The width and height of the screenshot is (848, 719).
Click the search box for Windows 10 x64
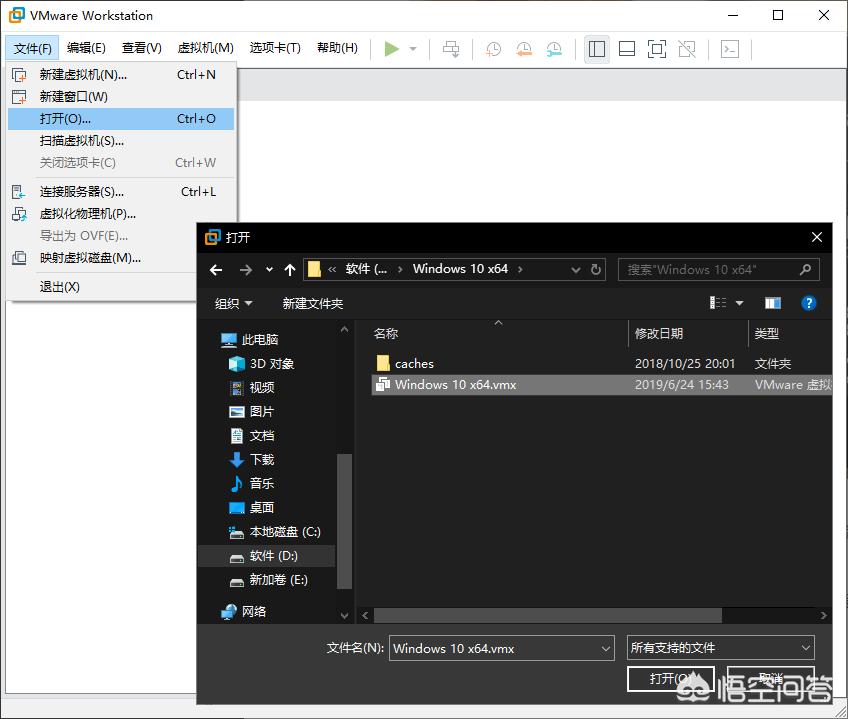[x=719, y=269]
